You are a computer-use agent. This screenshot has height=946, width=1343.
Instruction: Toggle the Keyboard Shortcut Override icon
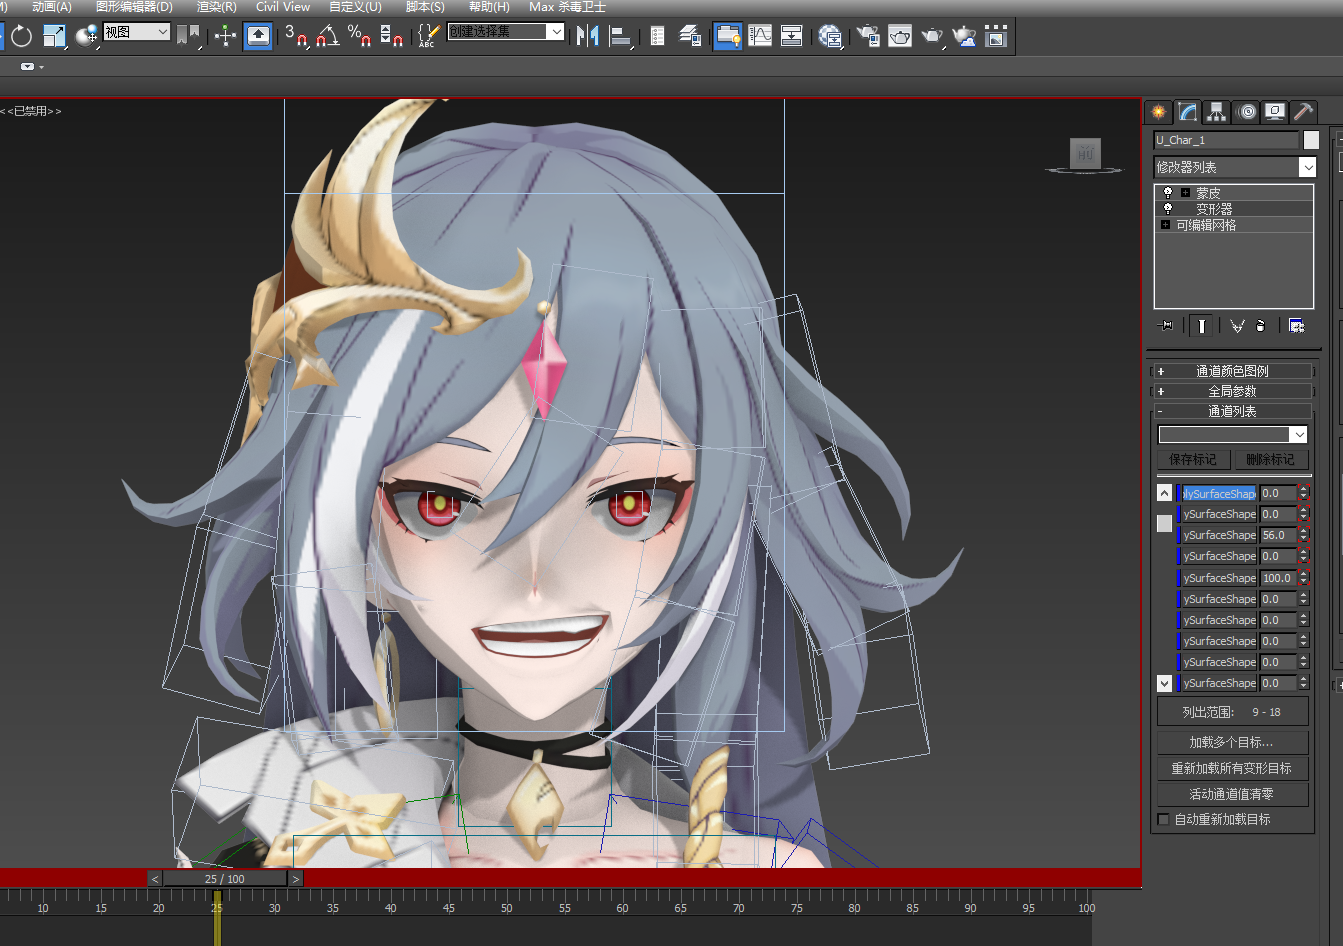(258, 37)
